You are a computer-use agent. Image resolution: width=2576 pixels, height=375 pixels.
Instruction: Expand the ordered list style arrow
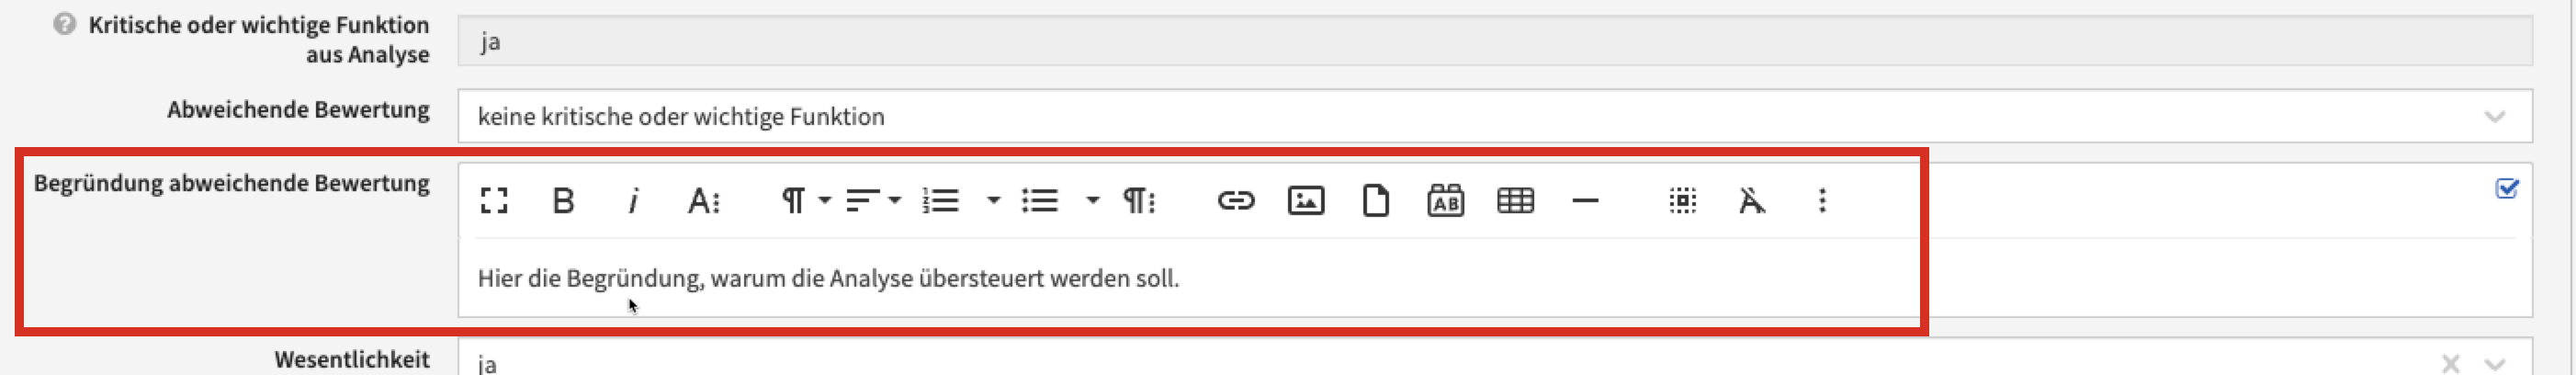point(993,201)
